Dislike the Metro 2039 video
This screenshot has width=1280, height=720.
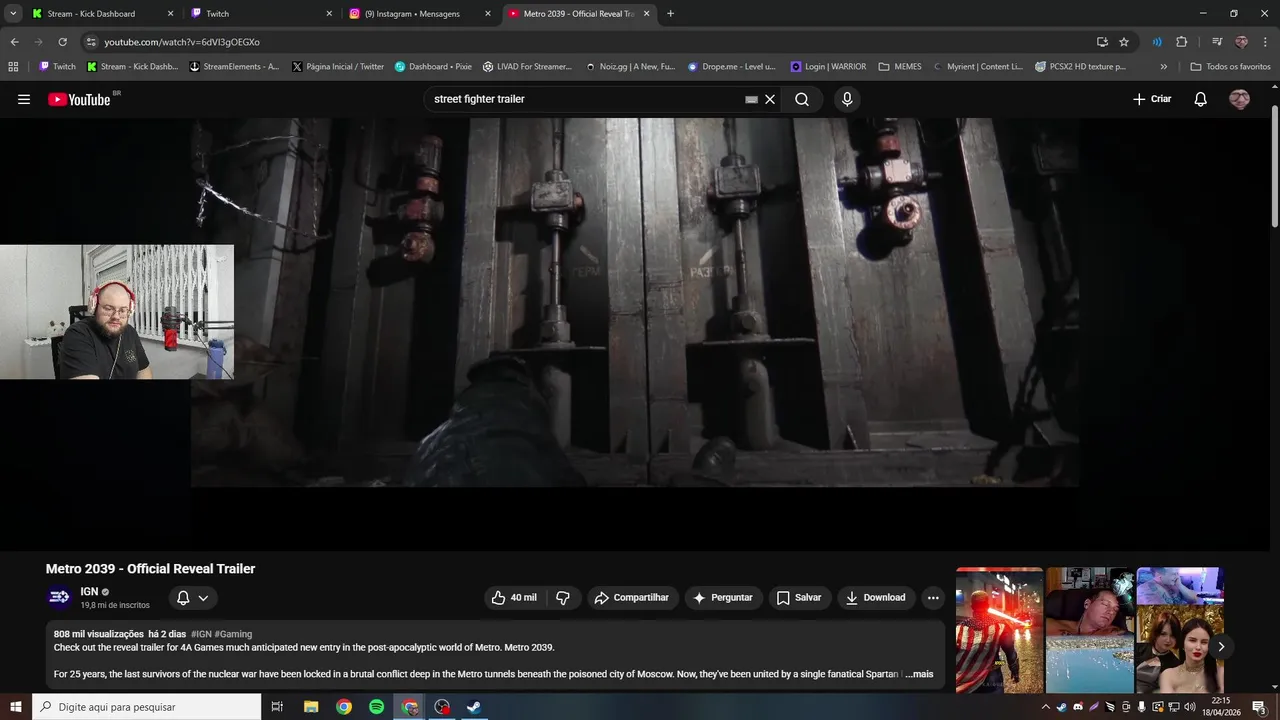563,598
